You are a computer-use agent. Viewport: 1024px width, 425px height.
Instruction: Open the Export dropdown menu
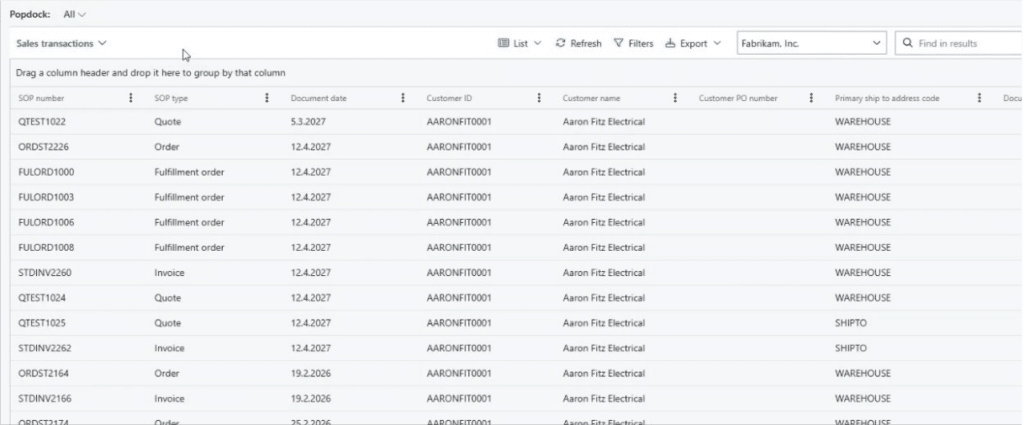pos(693,43)
